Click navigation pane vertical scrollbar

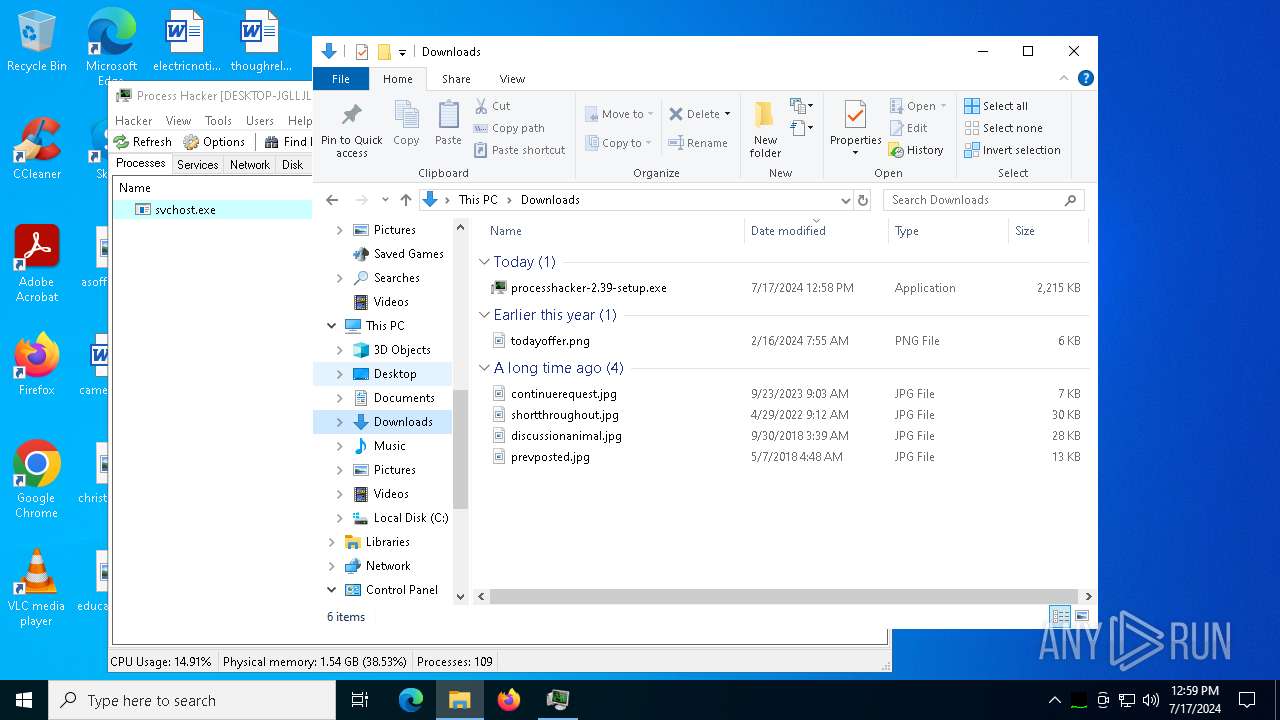pos(460,450)
